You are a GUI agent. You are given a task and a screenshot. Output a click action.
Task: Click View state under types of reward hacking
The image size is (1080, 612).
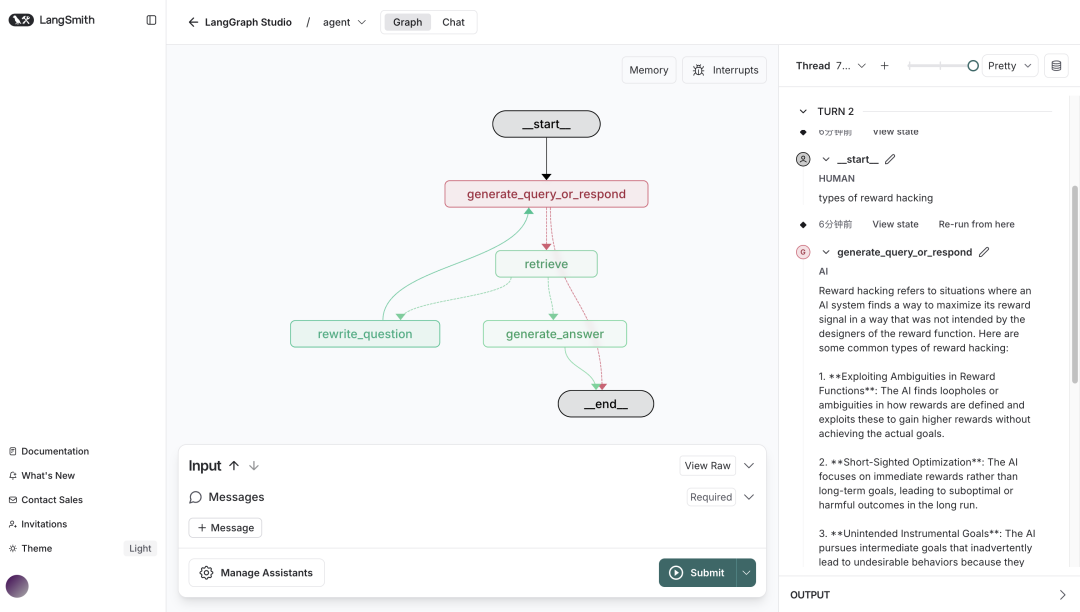[x=895, y=224]
